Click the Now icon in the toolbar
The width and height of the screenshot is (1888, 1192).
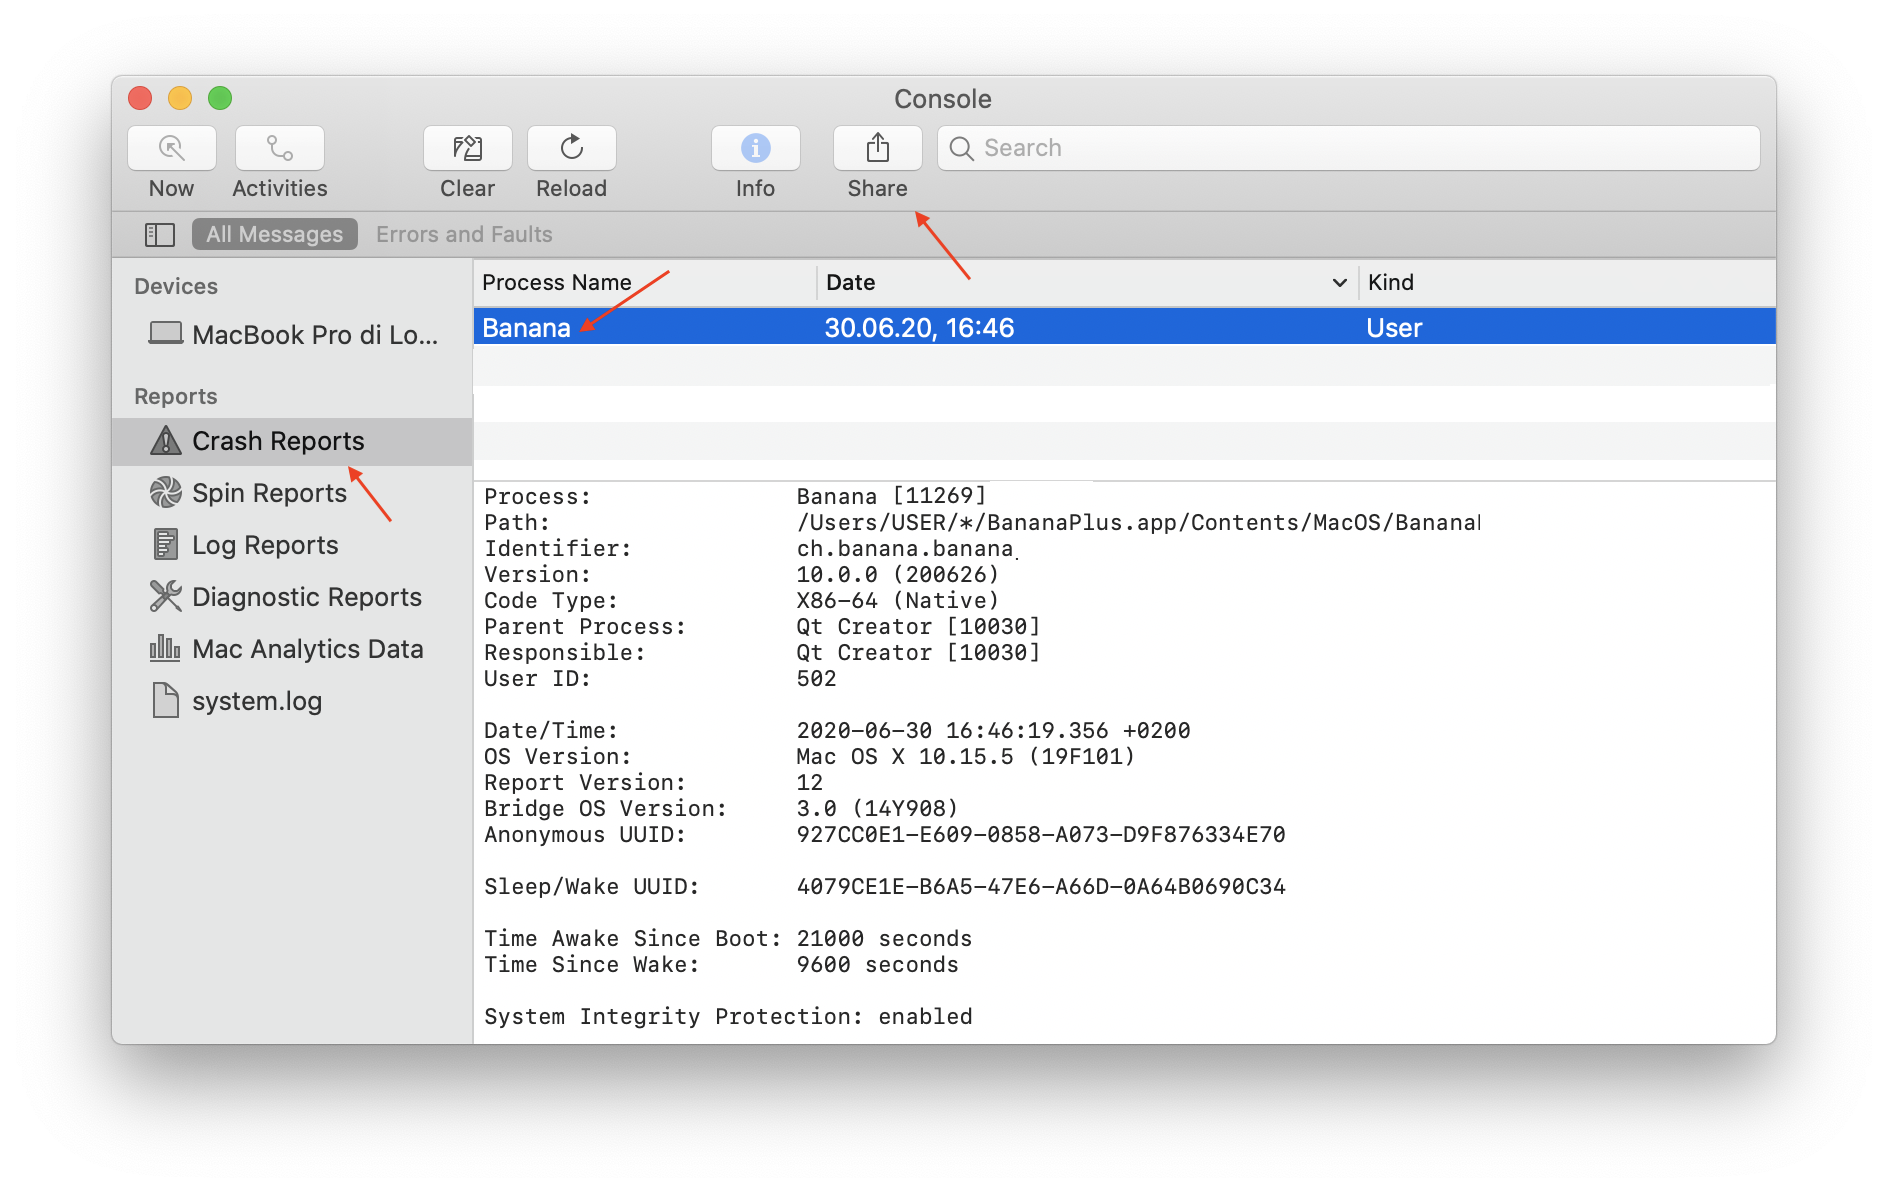[x=171, y=147]
